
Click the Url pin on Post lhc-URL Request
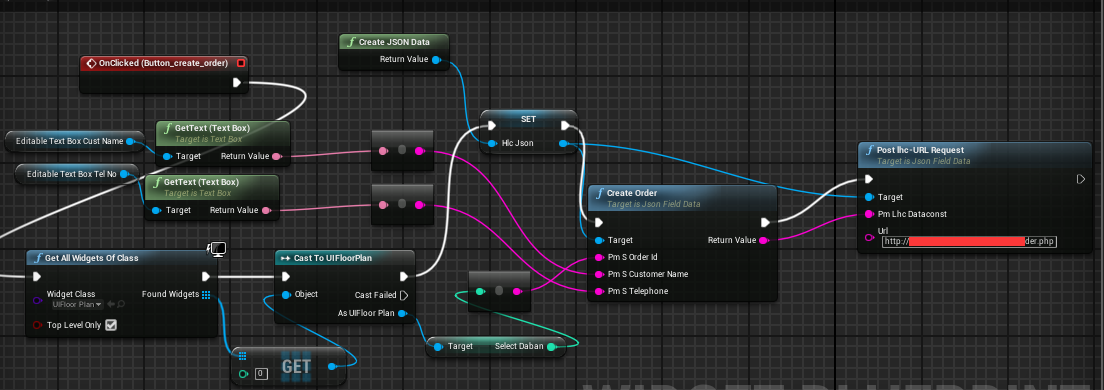click(870, 238)
